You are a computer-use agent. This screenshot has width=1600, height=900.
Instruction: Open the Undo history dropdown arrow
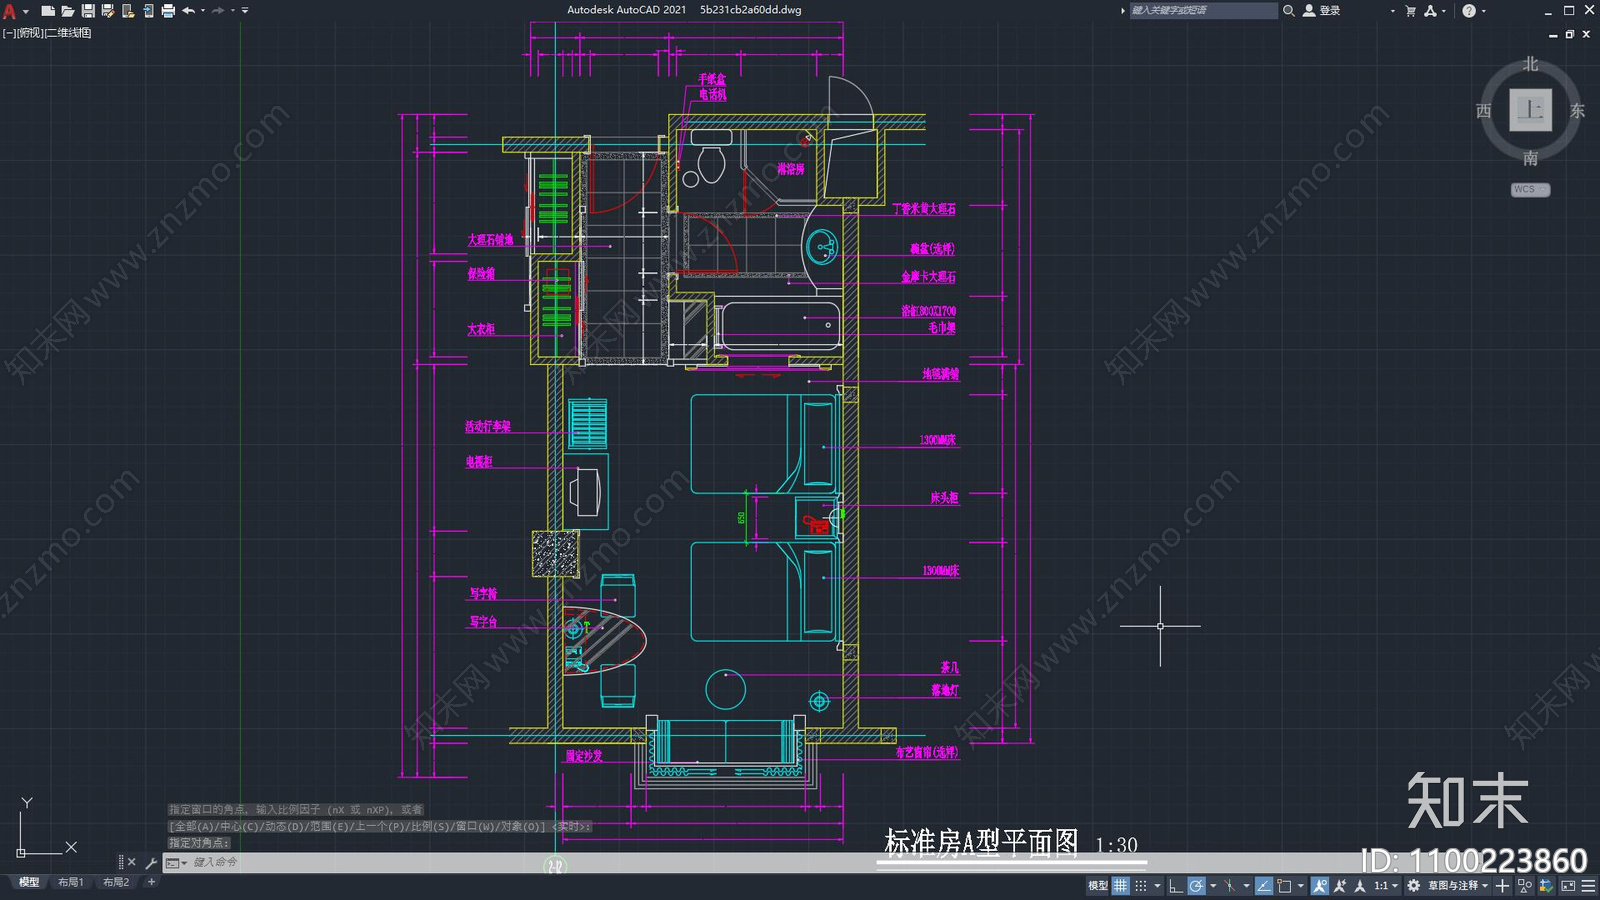point(203,11)
